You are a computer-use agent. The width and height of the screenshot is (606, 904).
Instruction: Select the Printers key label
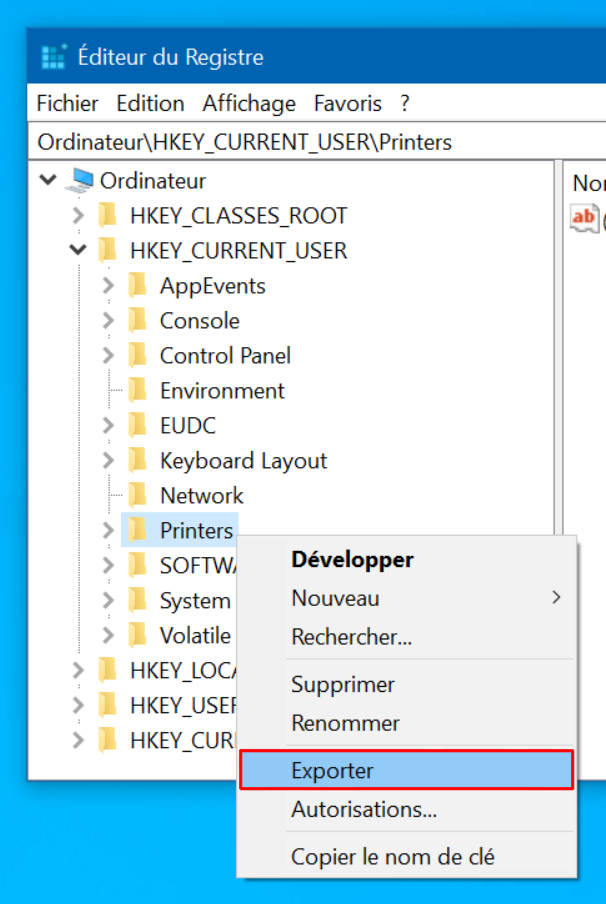pos(197,530)
